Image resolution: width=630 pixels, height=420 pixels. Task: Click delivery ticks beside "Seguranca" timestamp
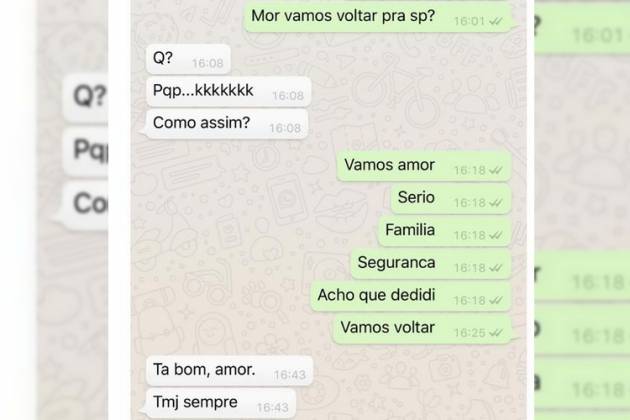496,268
